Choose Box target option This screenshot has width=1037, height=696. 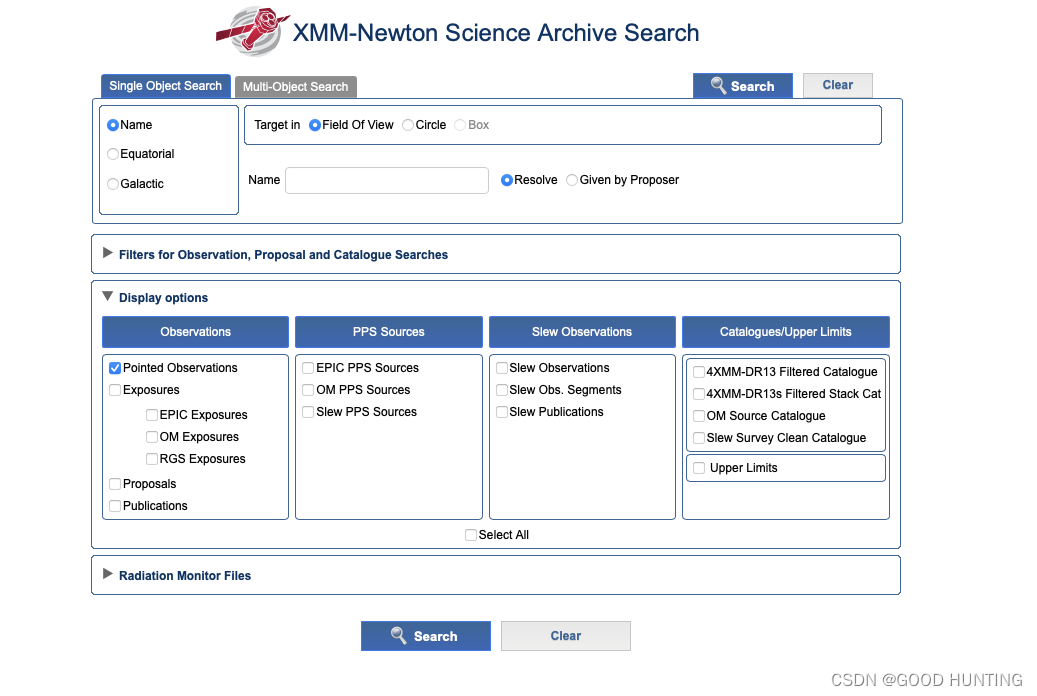(x=460, y=125)
